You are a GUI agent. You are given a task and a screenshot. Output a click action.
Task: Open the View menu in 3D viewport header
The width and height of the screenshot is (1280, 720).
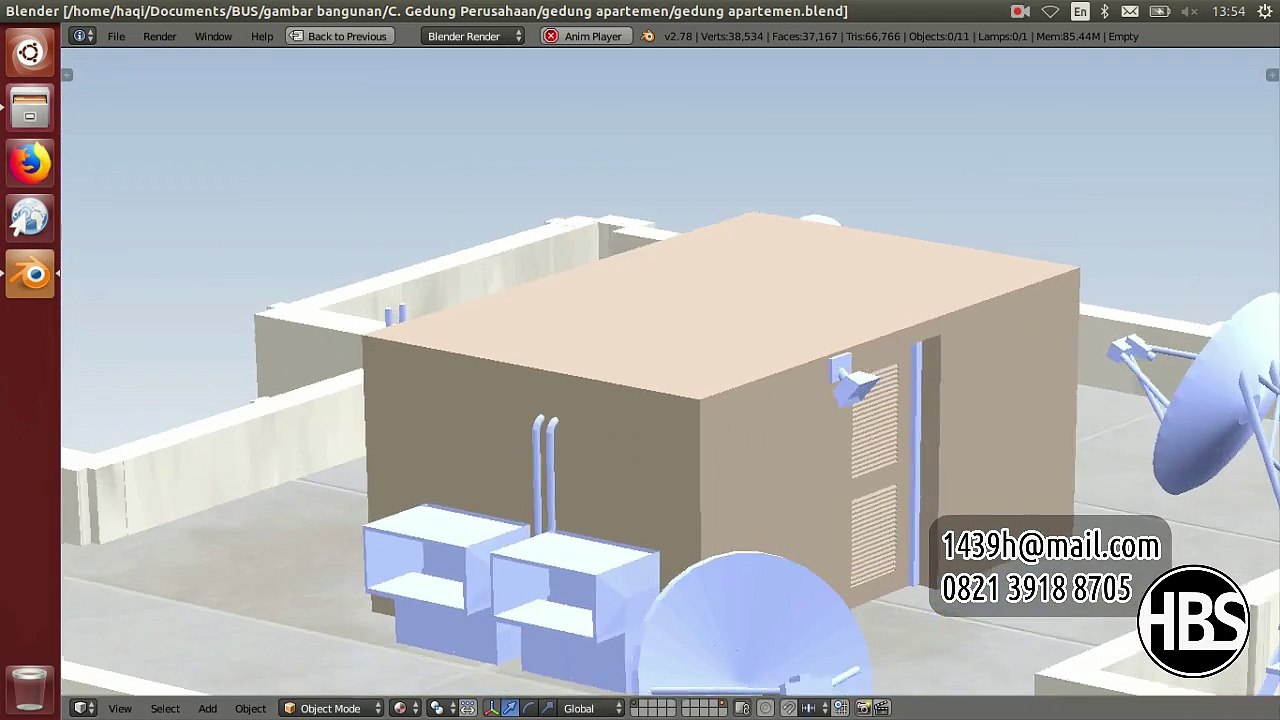click(119, 708)
